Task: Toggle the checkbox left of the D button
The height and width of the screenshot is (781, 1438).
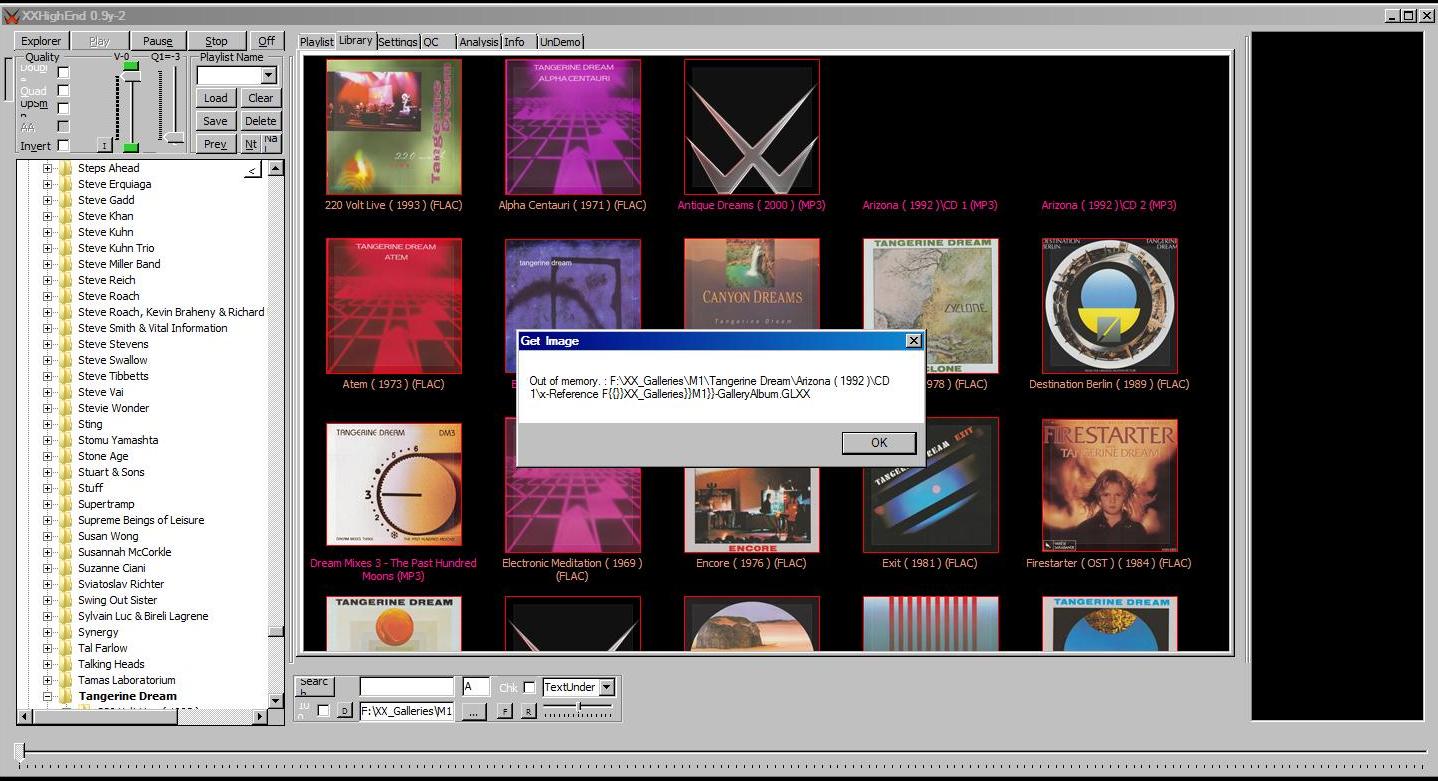Action: pyautogui.click(x=323, y=711)
